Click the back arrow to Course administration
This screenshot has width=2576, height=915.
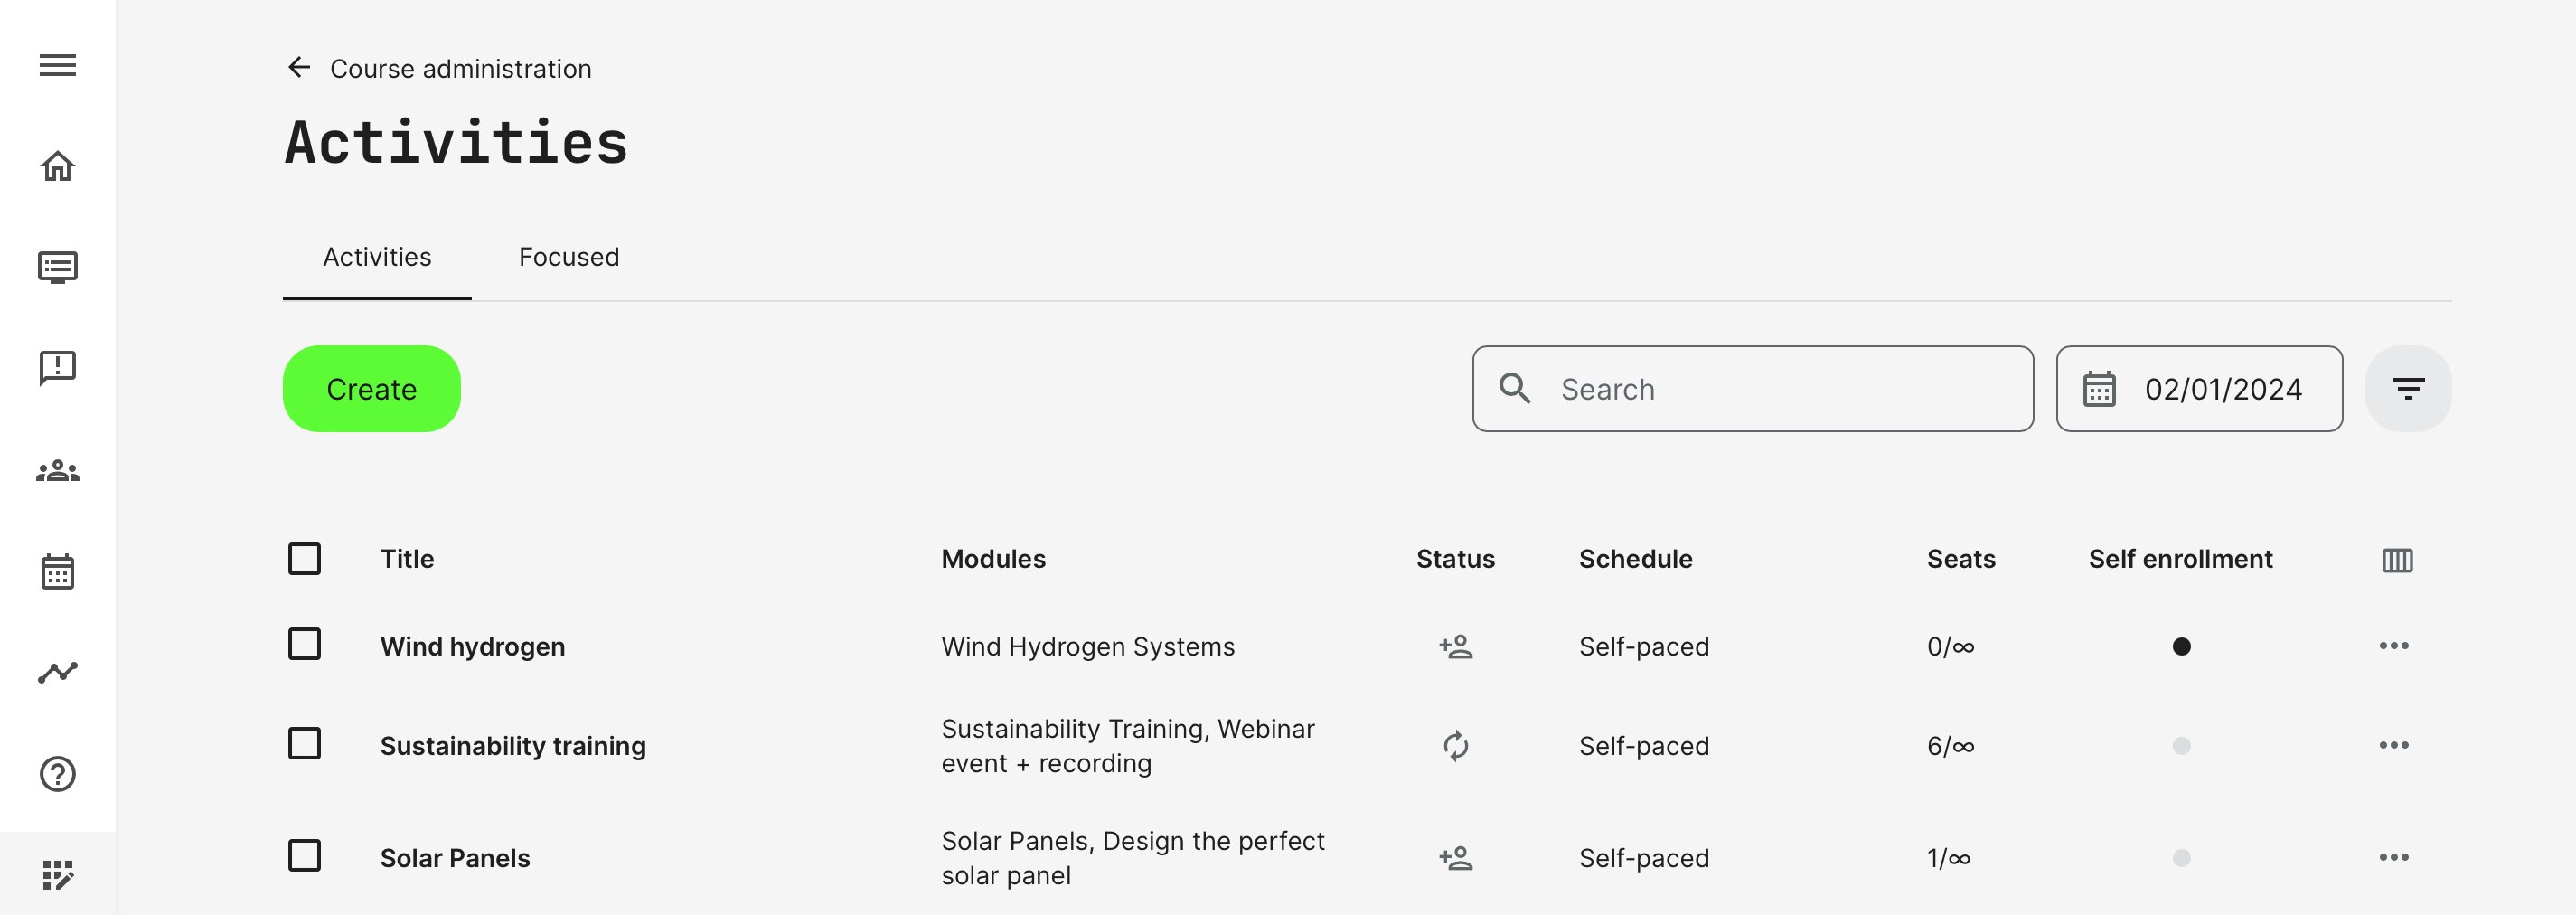coord(299,68)
